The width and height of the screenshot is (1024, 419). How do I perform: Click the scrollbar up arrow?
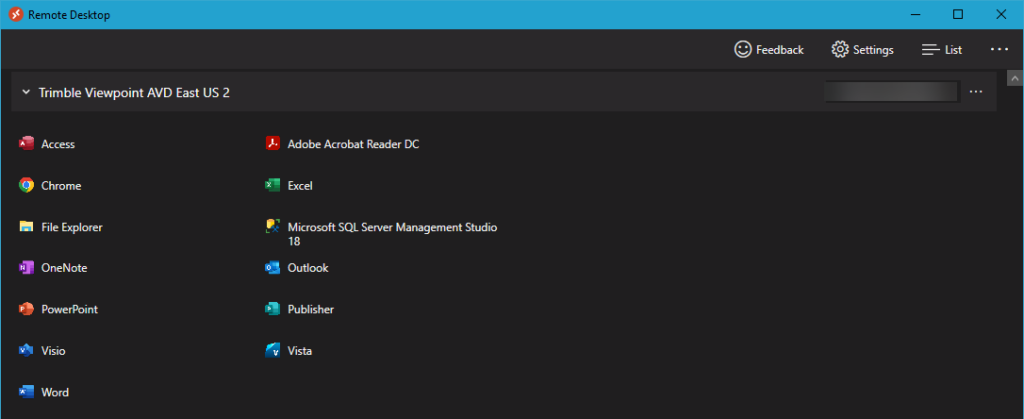point(1015,78)
